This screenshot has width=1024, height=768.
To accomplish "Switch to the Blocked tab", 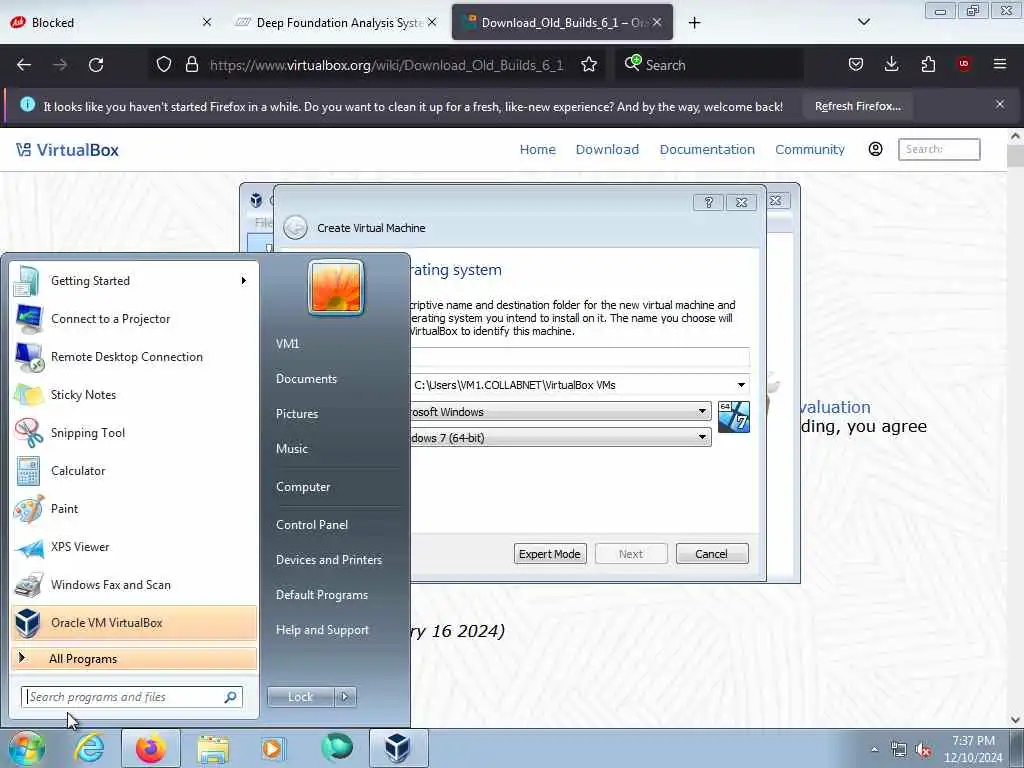I will coord(110,22).
